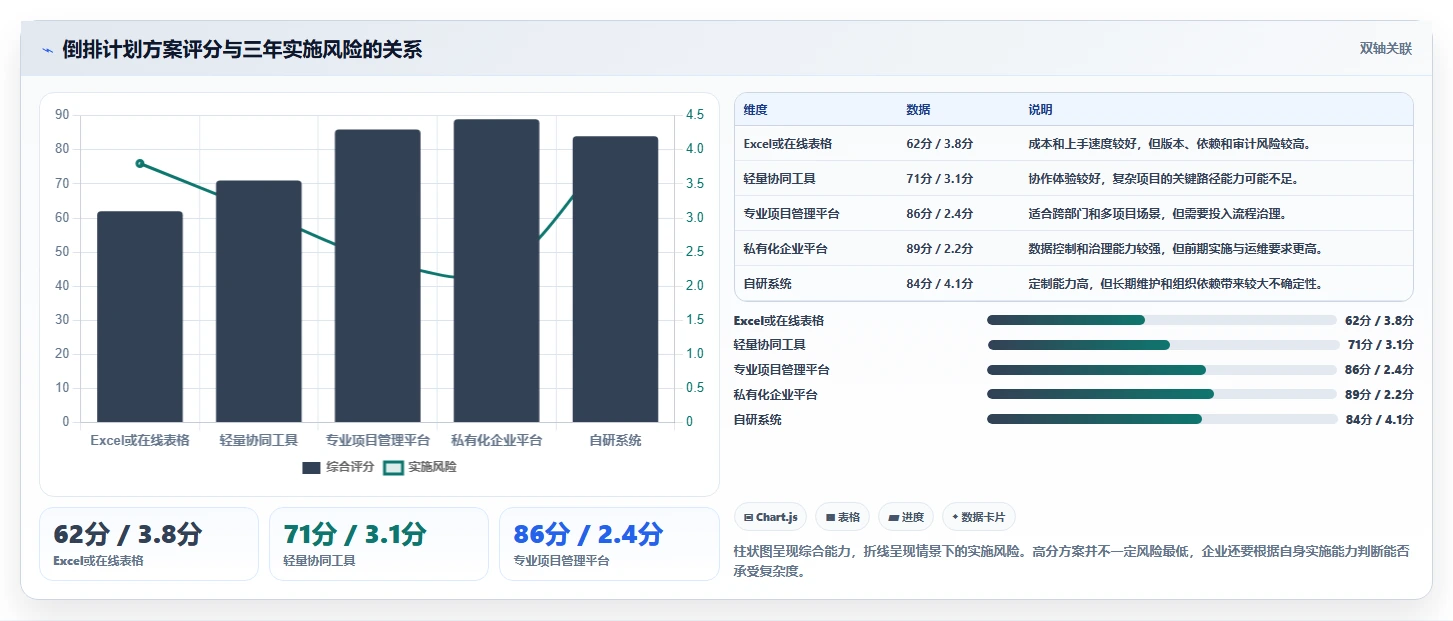Click the icon left of the panel title
This screenshot has width=1453, height=621.
click(47, 50)
